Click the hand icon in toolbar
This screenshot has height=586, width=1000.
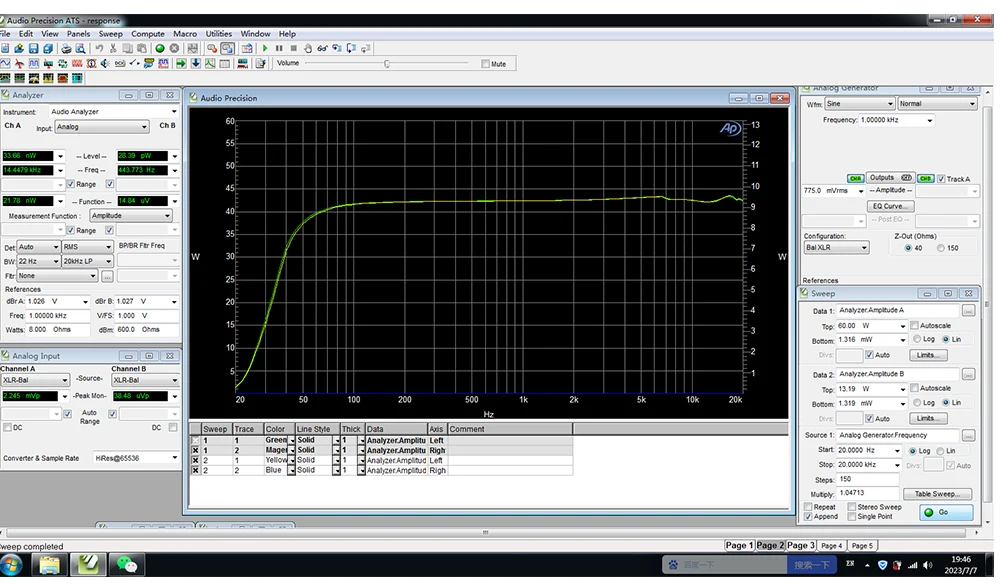coord(307,48)
